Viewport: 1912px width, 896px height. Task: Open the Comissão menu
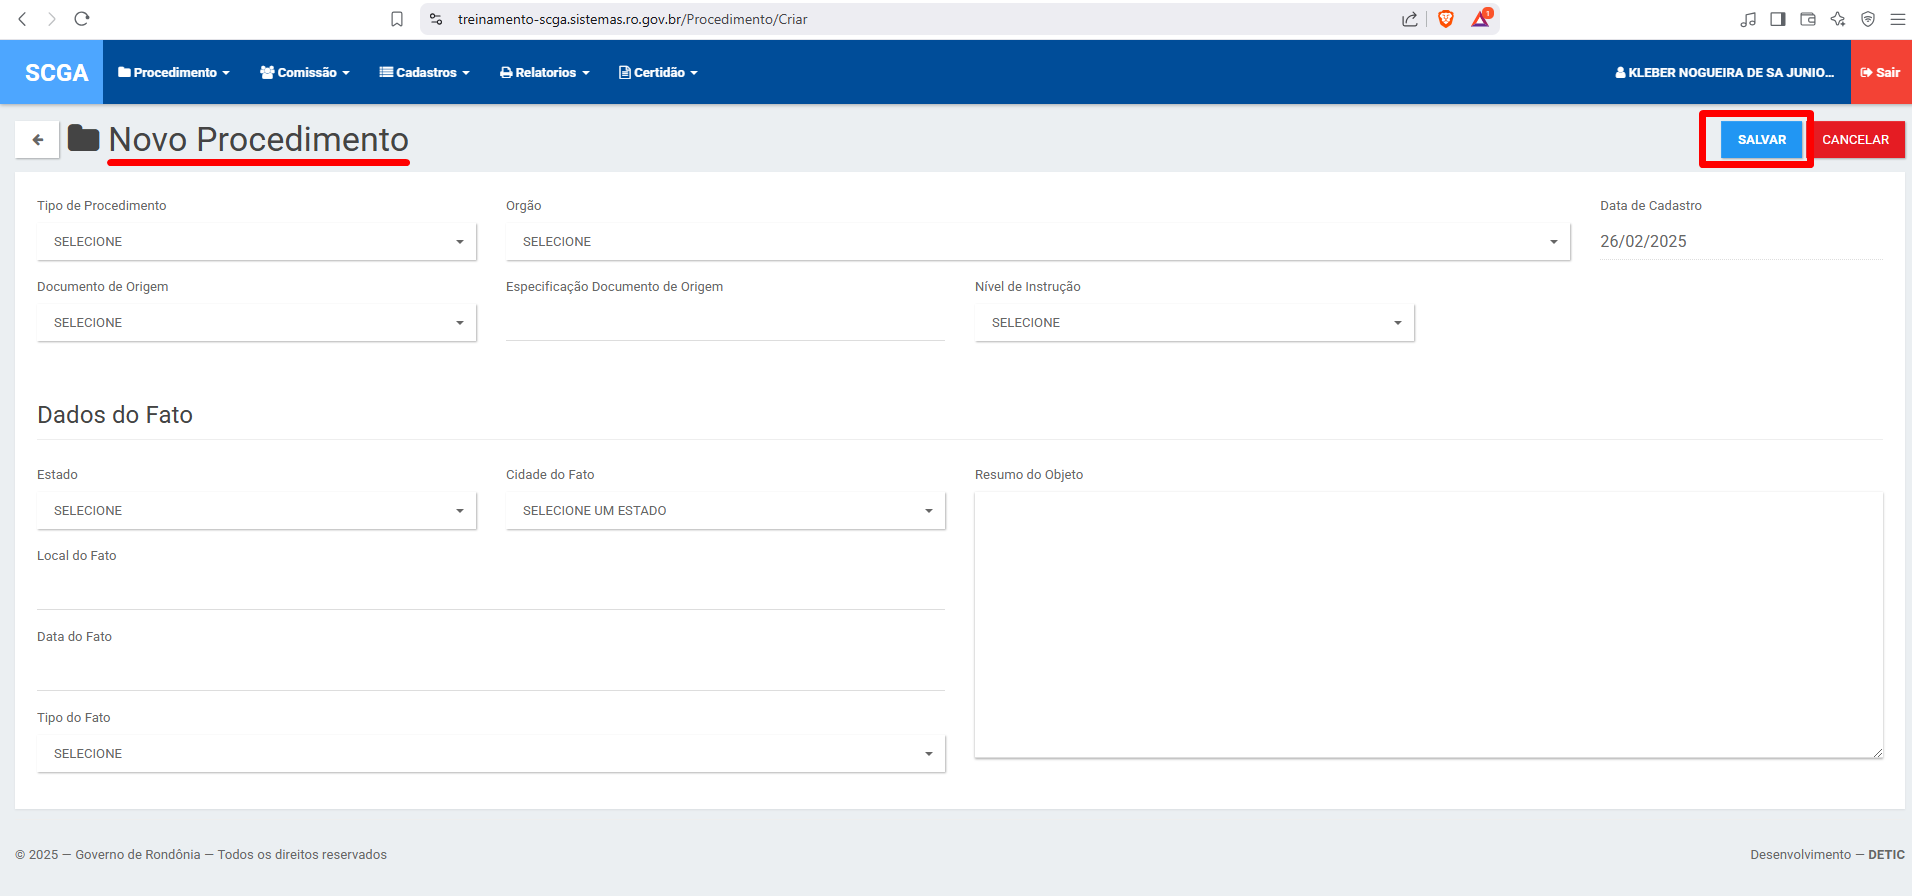click(305, 72)
